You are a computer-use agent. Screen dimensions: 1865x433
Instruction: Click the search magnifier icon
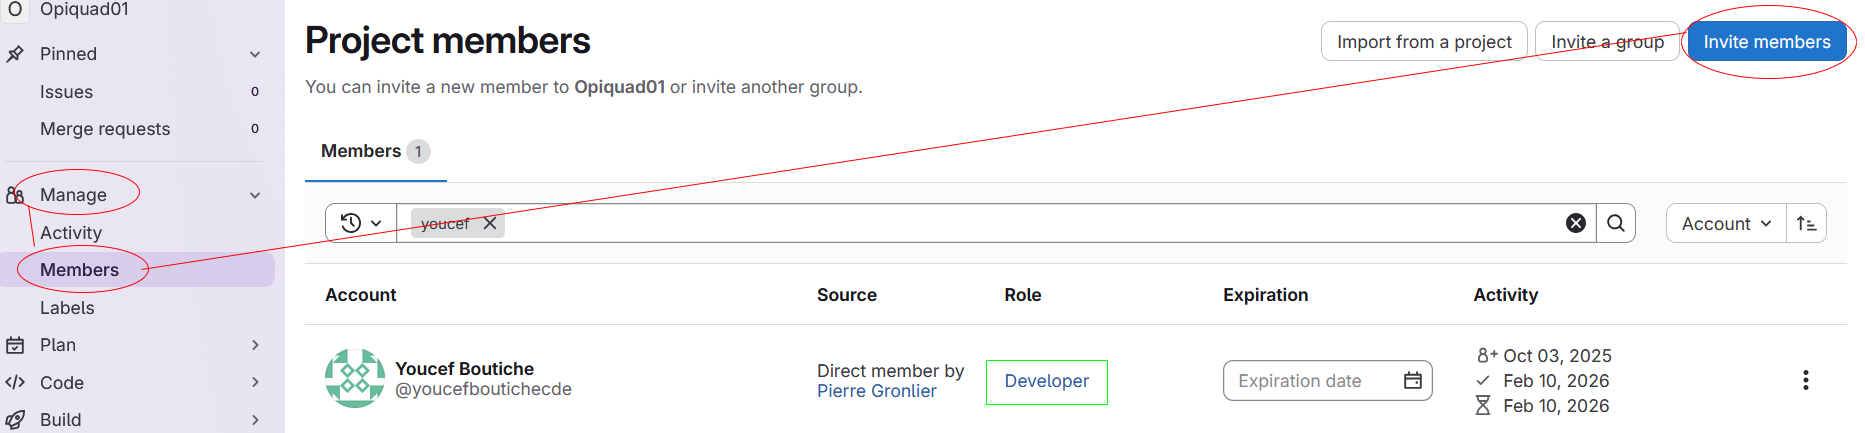click(1615, 223)
